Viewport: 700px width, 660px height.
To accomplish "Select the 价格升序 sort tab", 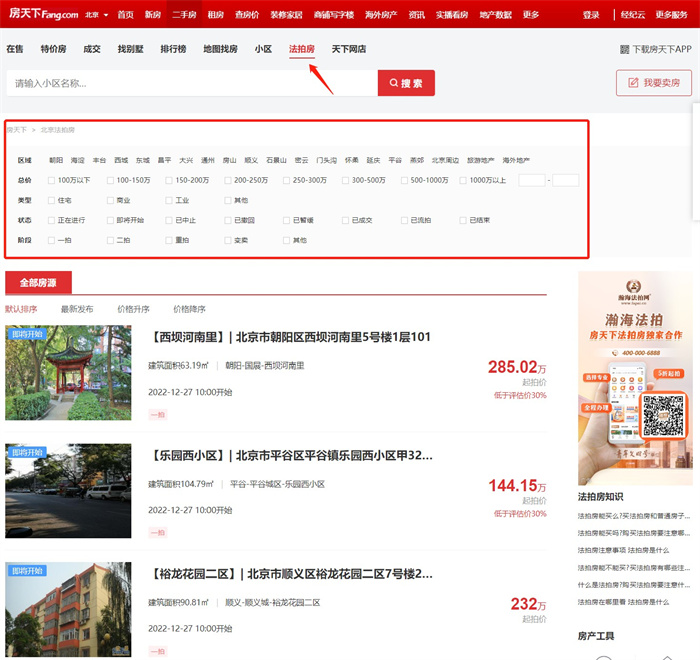I will tap(133, 309).
